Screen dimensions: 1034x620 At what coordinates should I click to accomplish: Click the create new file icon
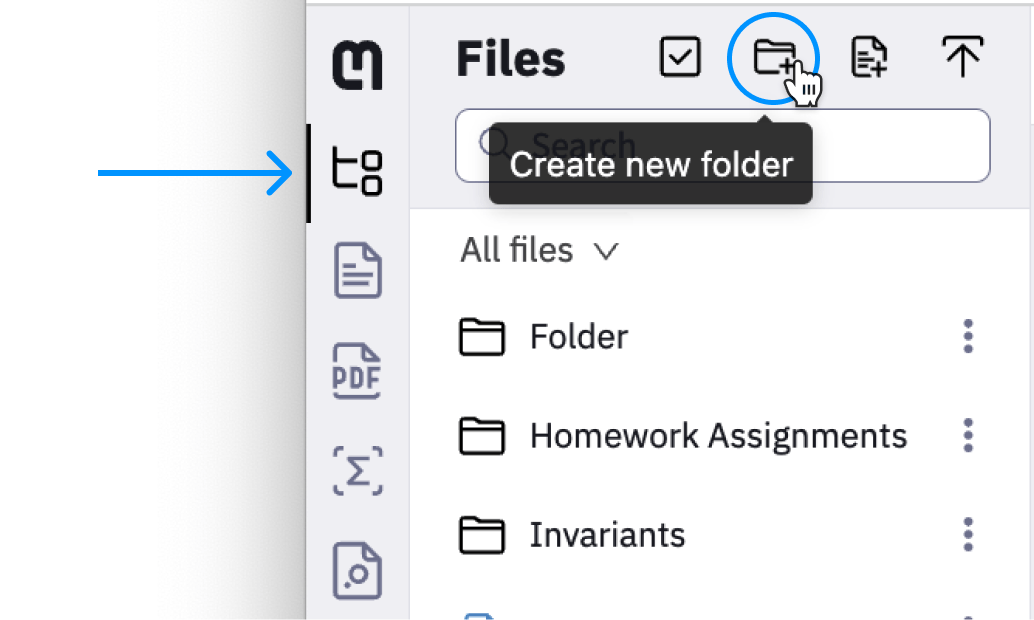tap(868, 57)
